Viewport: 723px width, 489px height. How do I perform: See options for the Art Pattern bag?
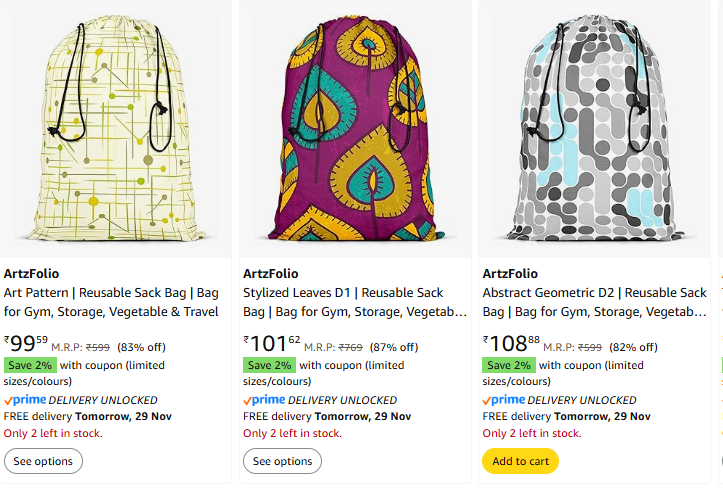43,461
